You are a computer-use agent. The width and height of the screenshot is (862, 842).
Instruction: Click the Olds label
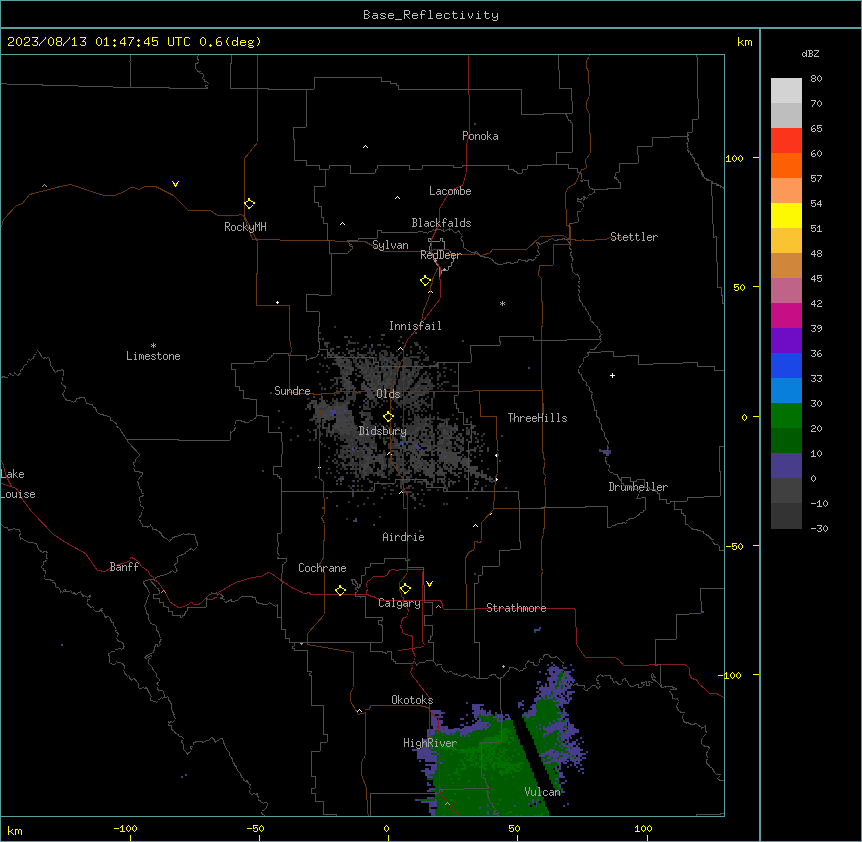[388, 394]
